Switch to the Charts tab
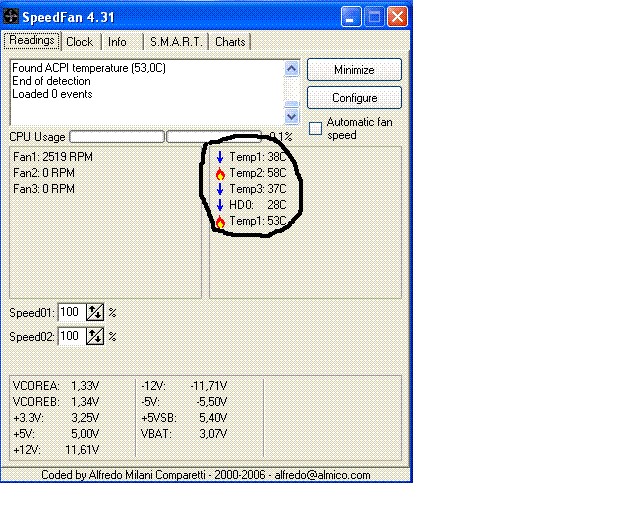 pyautogui.click(x=230, y=42)
